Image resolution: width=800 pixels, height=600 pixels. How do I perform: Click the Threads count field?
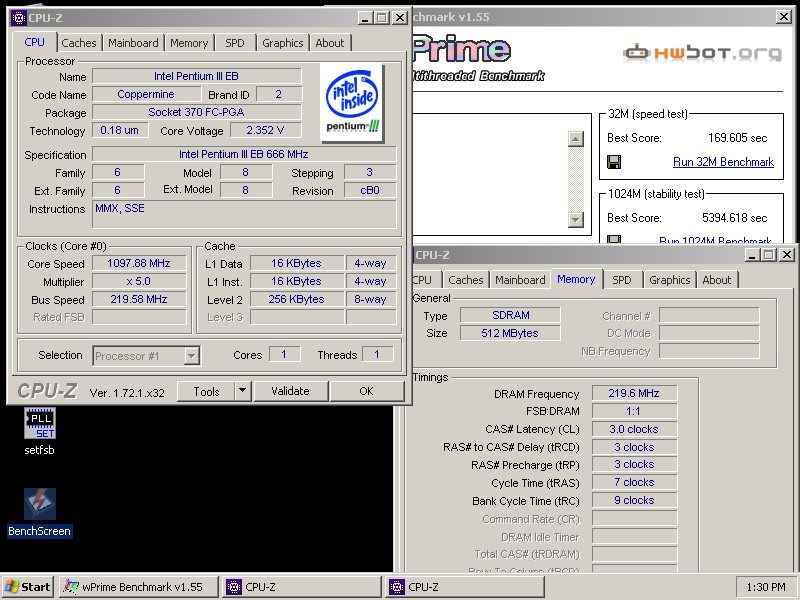coord(377,355)
